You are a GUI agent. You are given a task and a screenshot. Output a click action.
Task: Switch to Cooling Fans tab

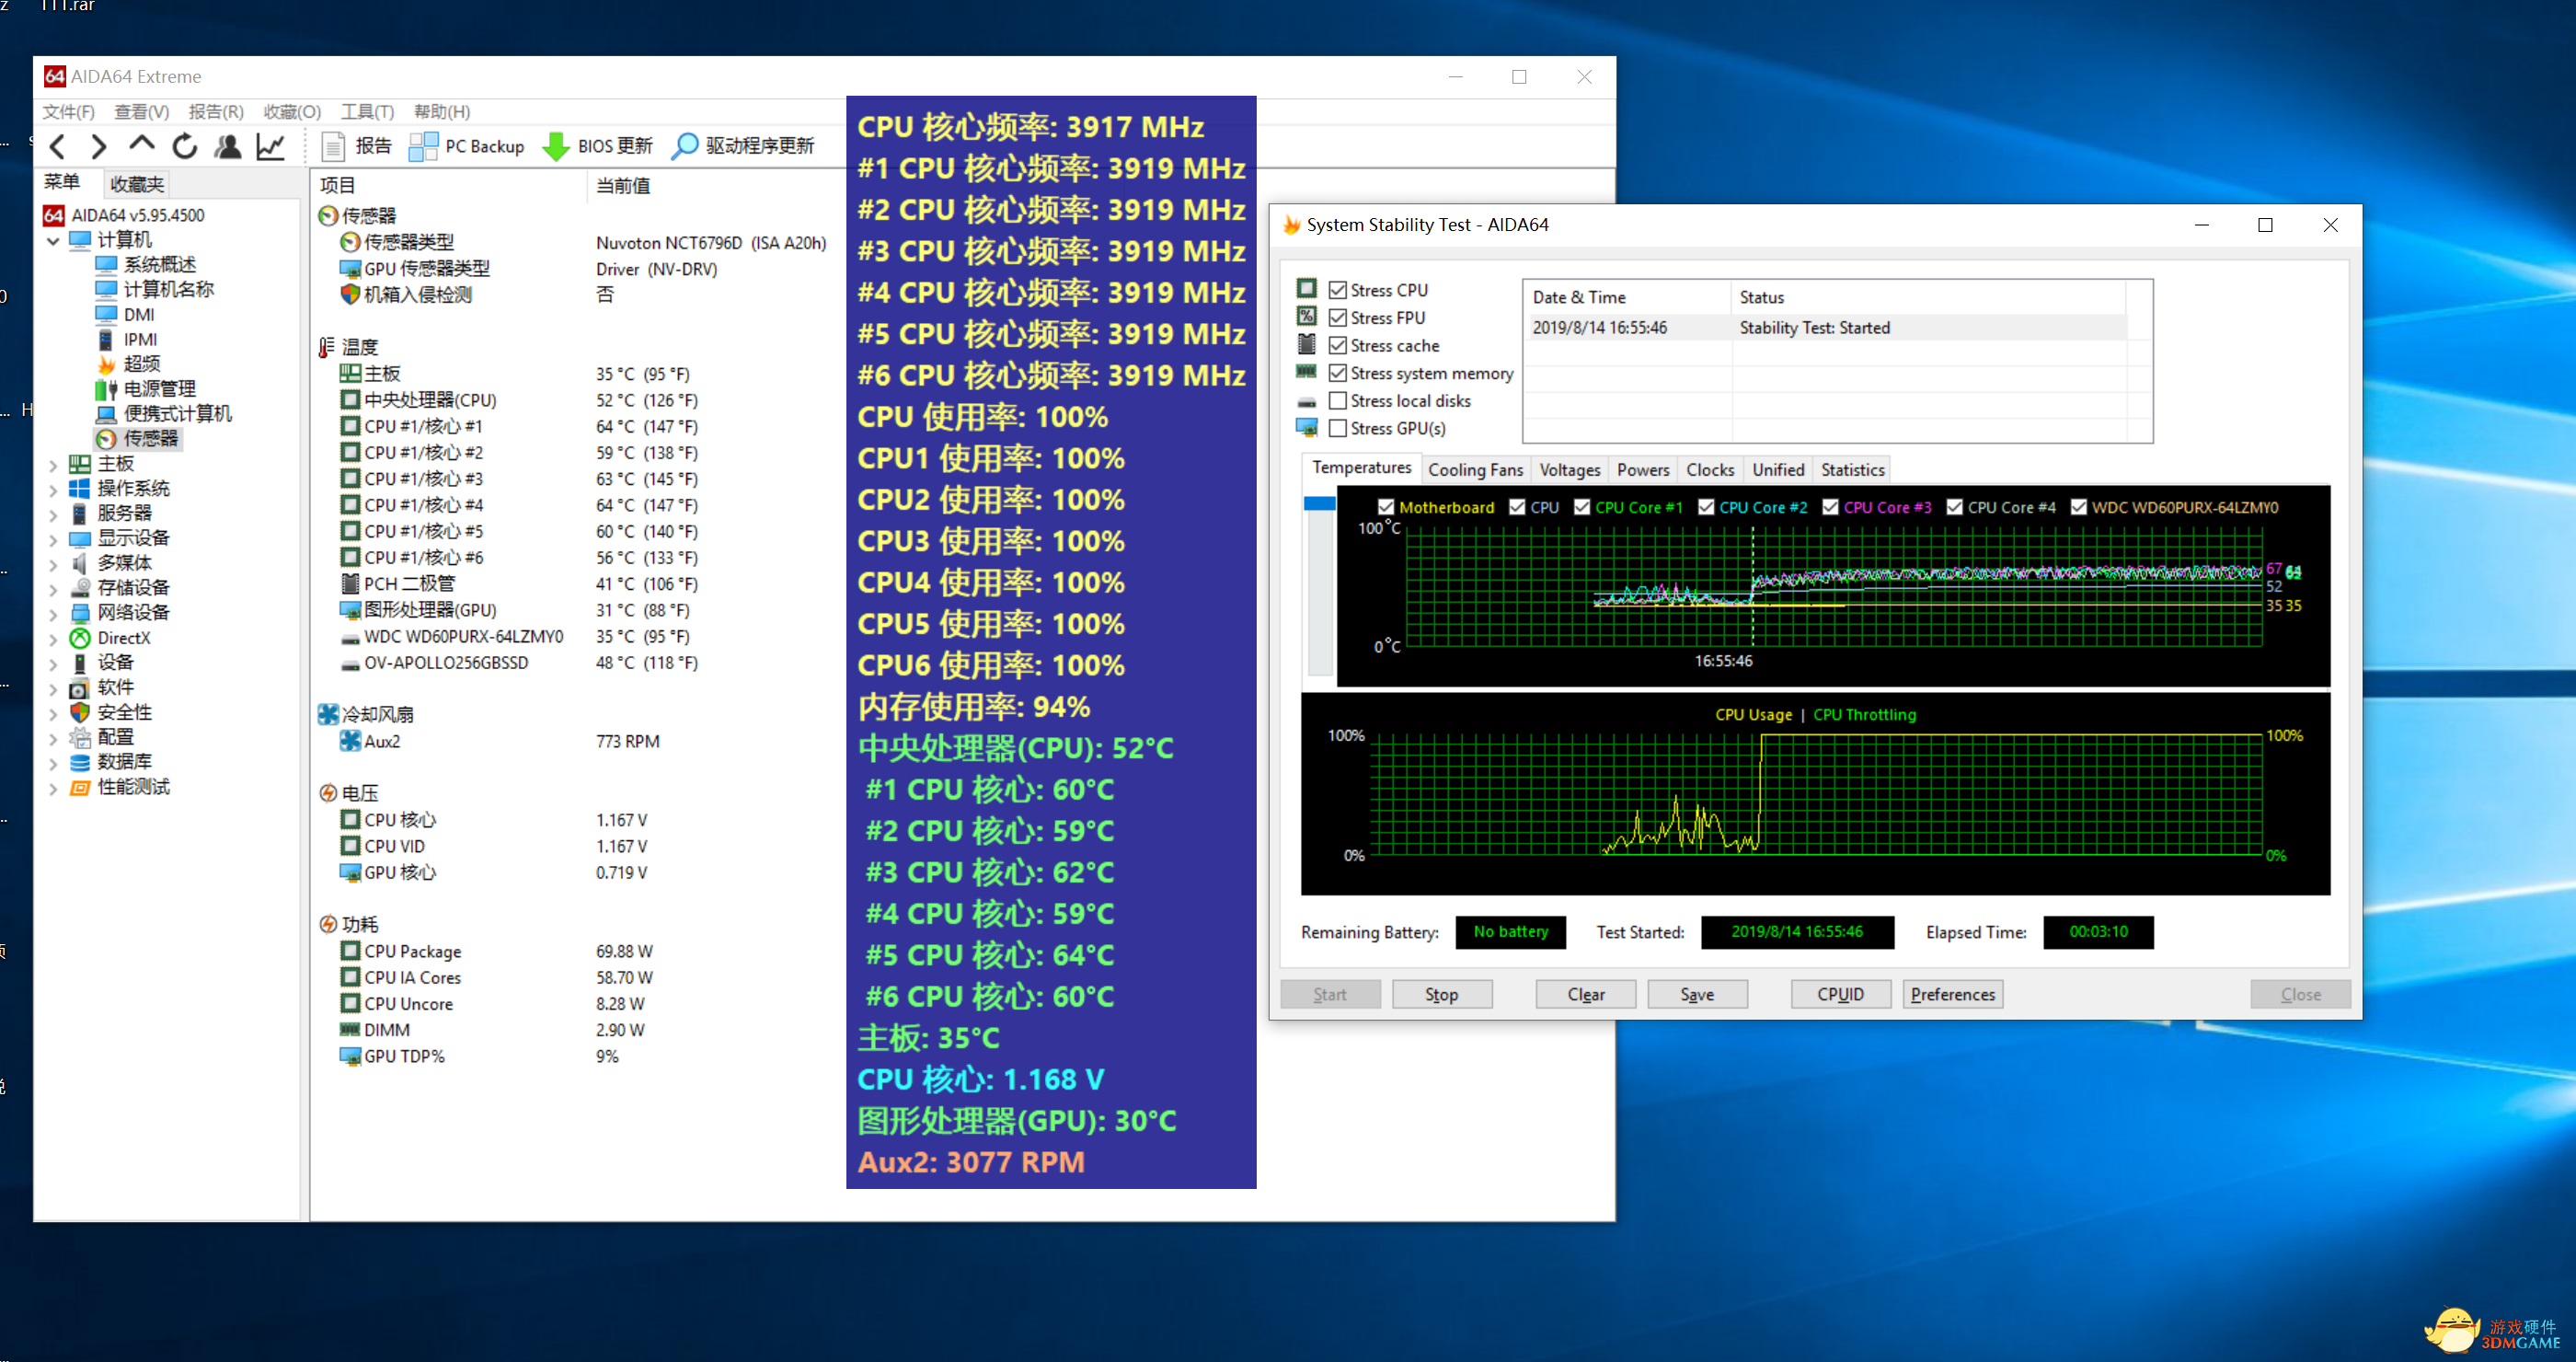[x=1475, y=470]
